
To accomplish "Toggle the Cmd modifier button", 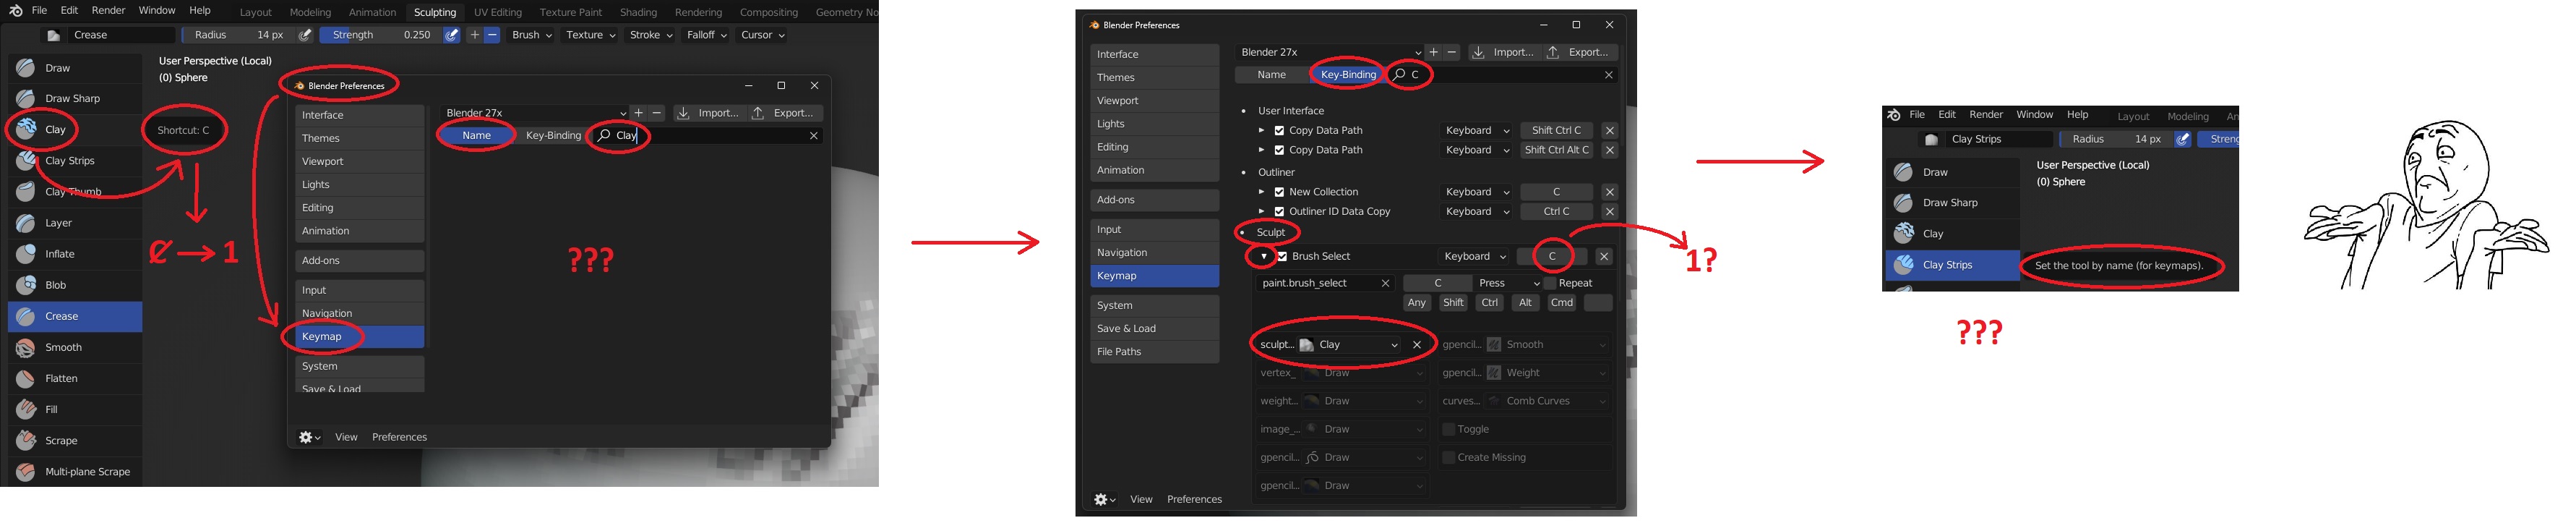I will [1562, 303].
